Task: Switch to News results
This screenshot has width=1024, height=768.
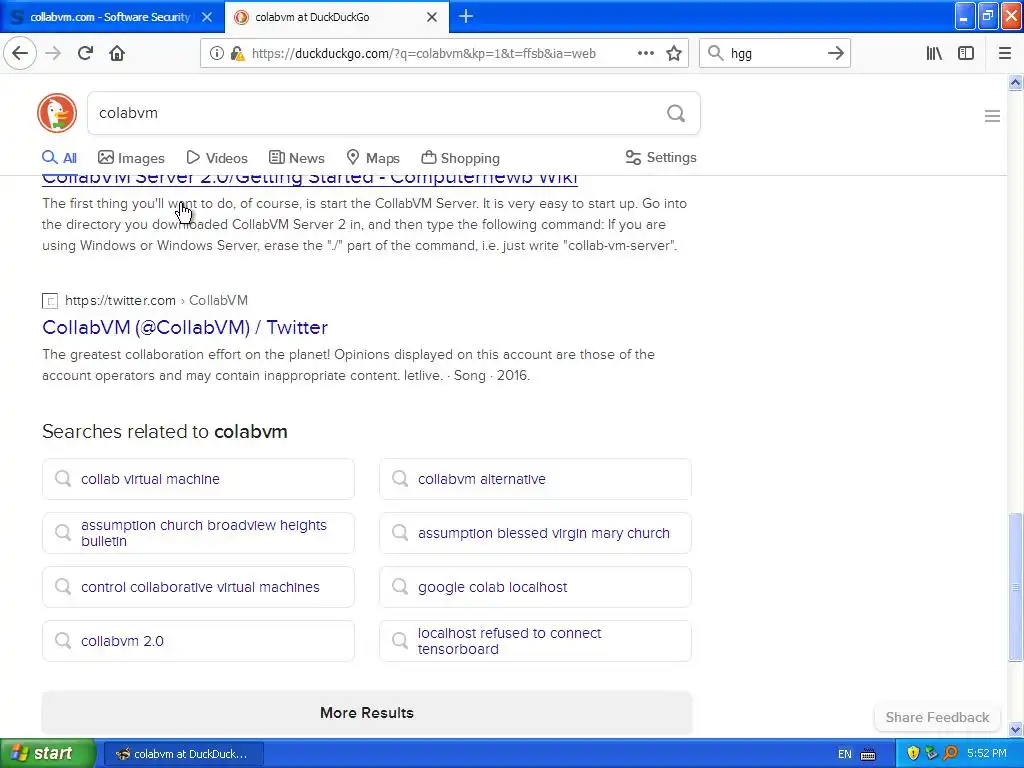Action: [x=296, y=158]
